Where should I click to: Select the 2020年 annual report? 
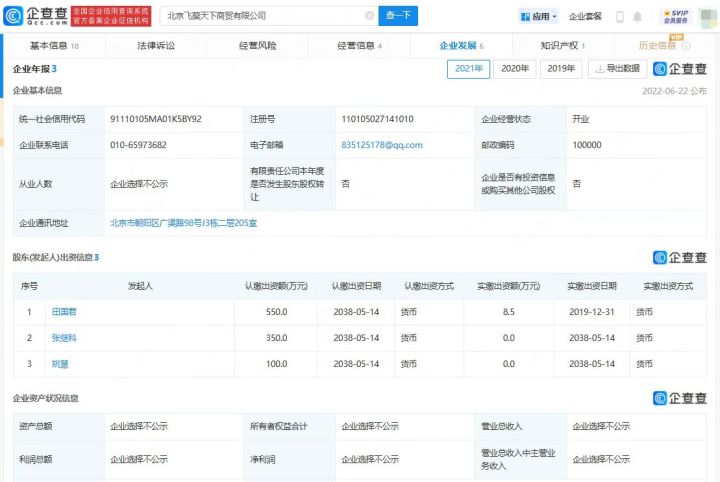[515, 69]
